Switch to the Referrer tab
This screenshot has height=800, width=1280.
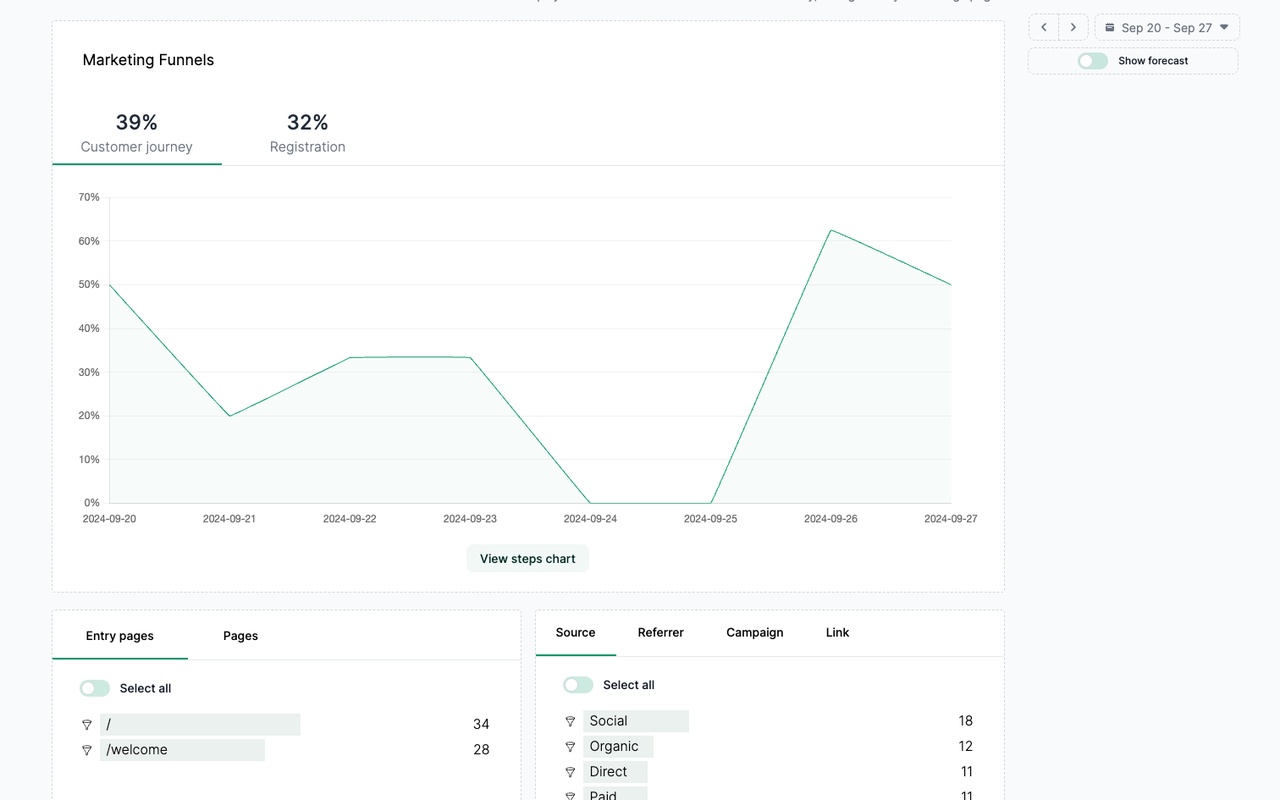[x=660, y=632]
